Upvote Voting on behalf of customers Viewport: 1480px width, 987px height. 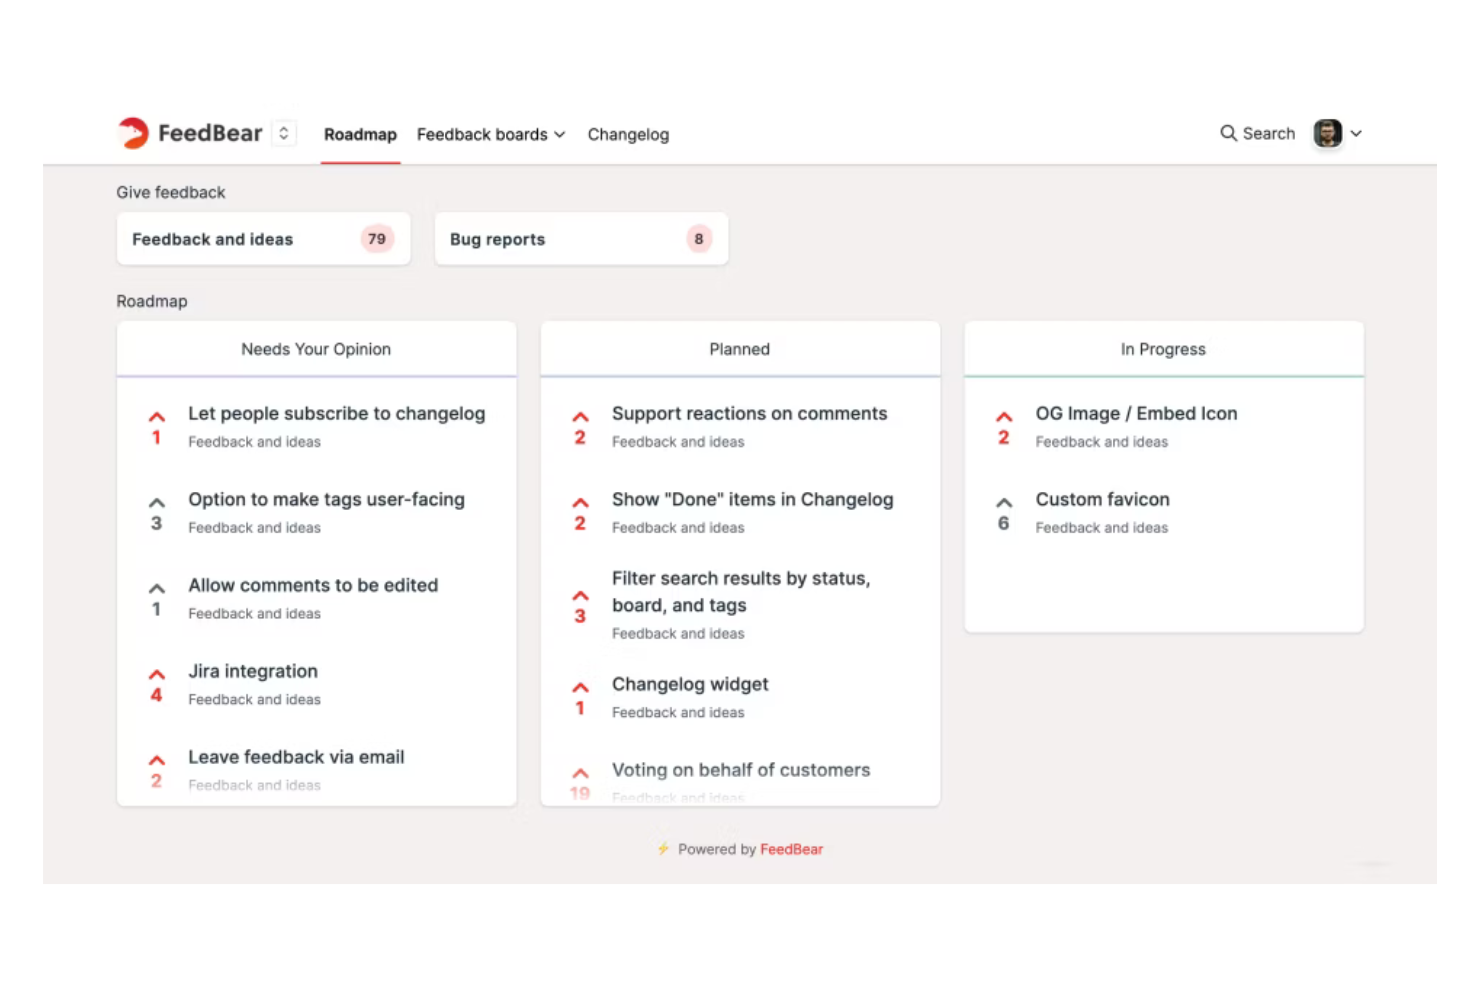click(580, 774)
